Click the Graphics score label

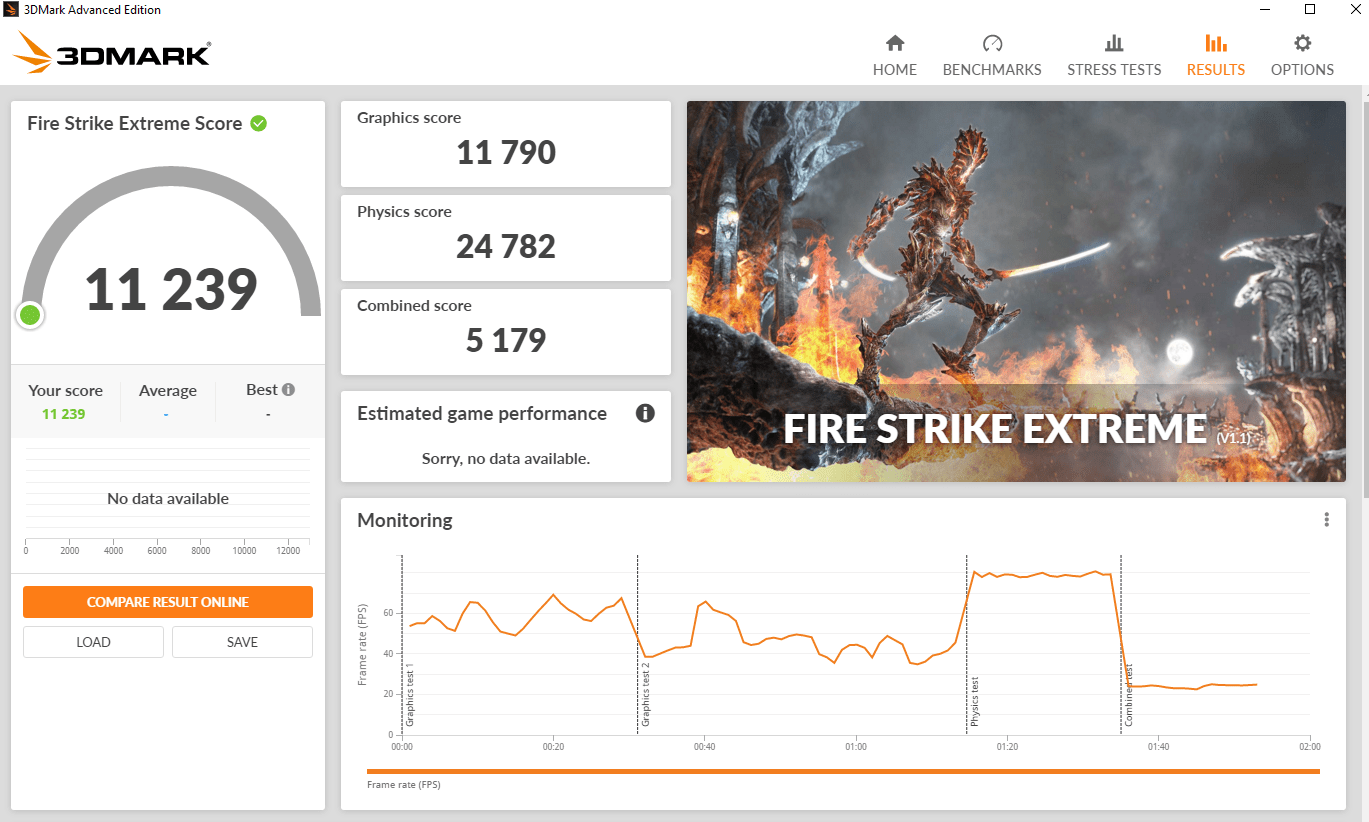(x=409, y=118)
